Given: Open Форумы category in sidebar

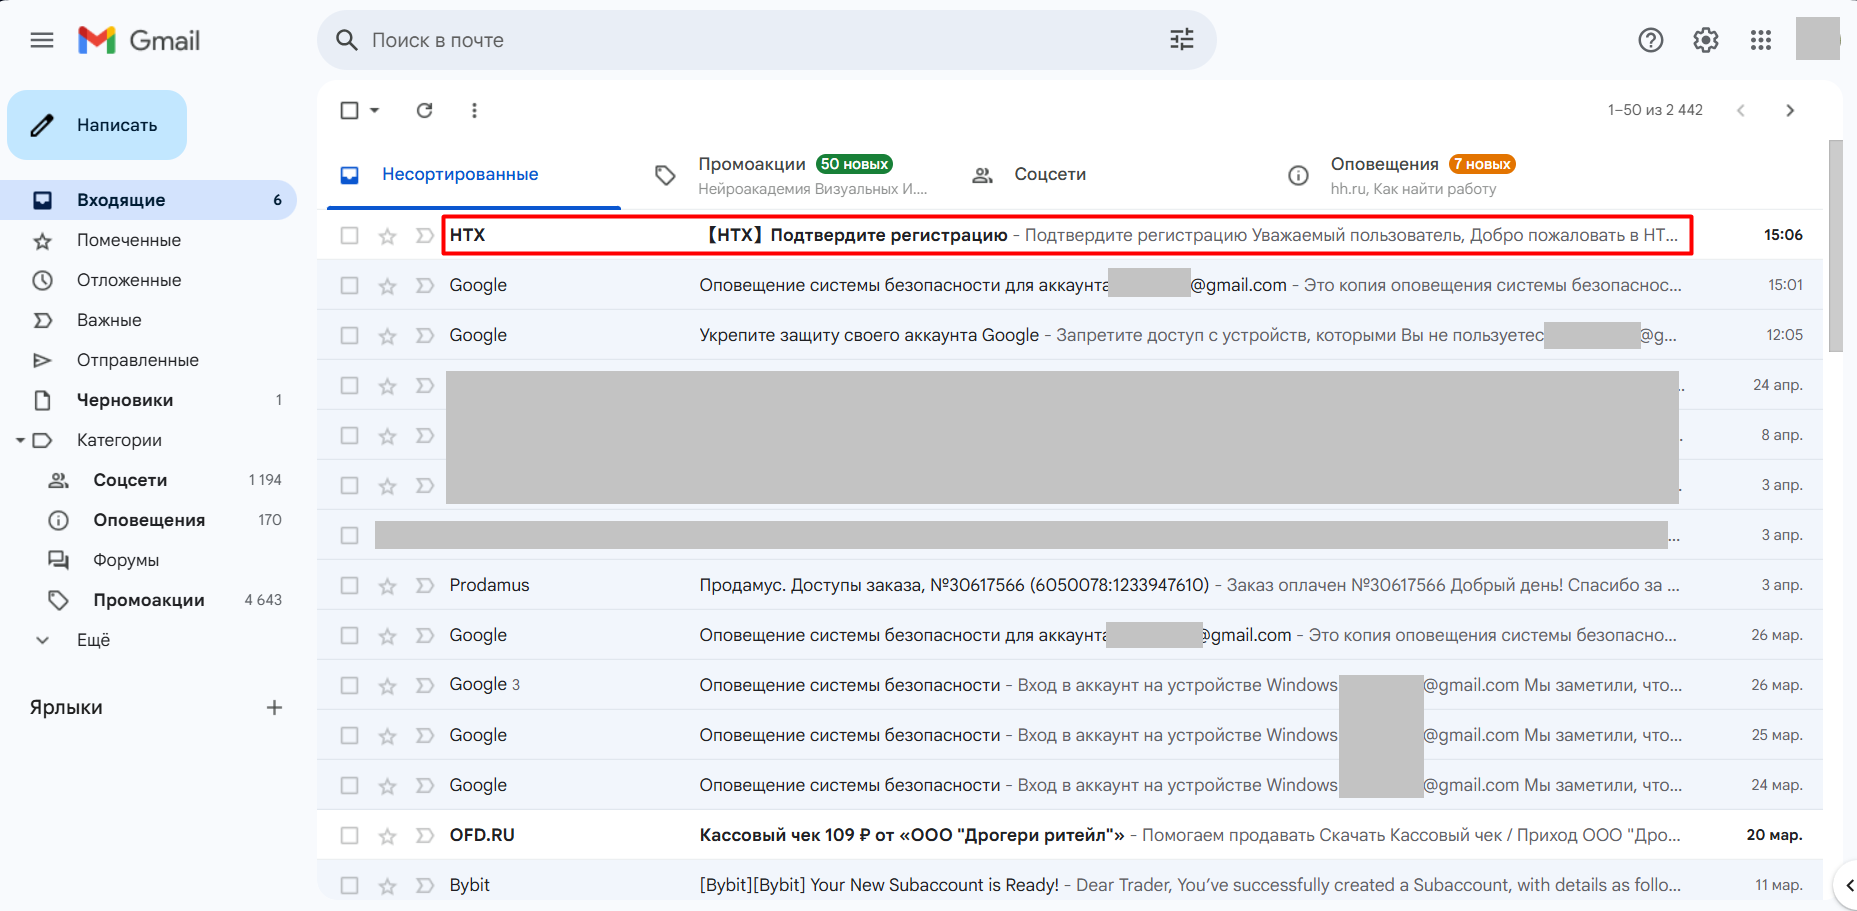Looking at the screenshot, I should (148, 560).
